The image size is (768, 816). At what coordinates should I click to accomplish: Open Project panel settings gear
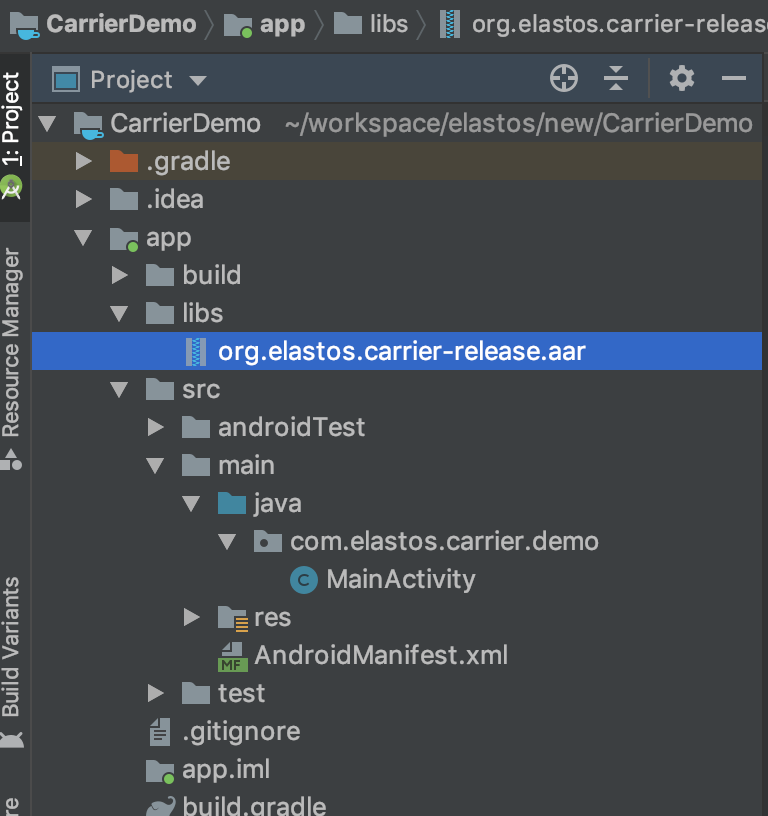682,79
